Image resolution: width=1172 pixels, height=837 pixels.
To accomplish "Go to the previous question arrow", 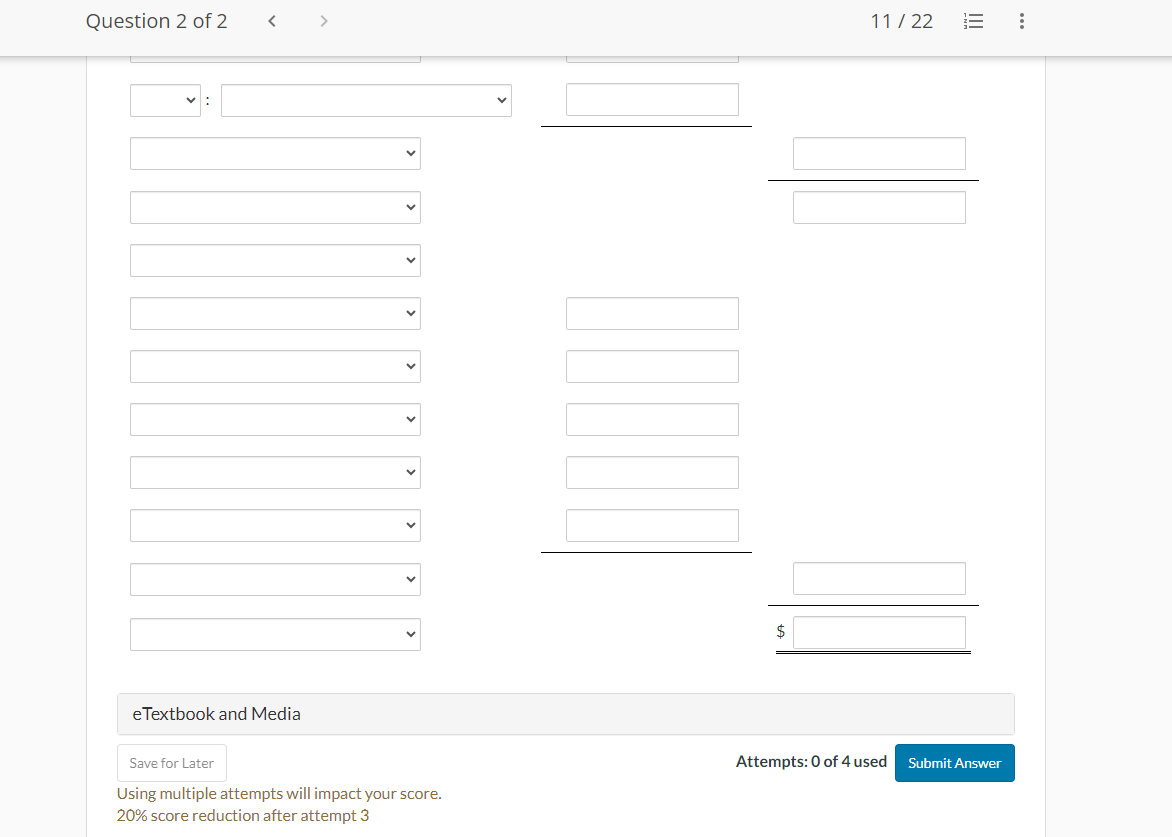I will 272,21.
